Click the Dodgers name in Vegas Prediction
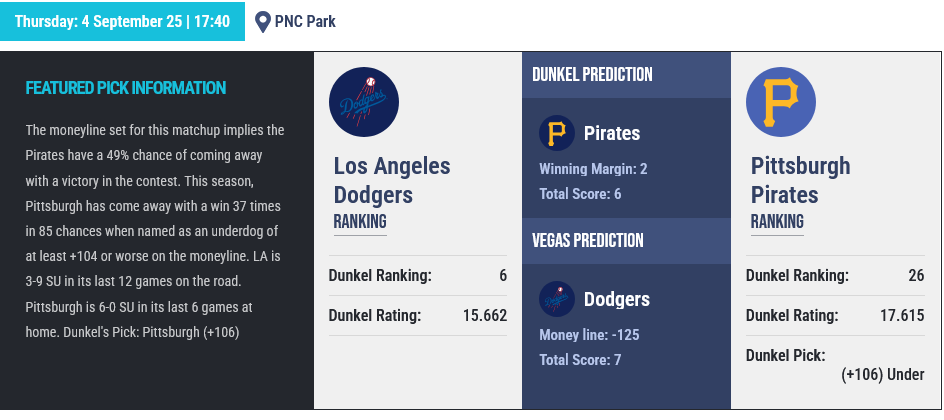This screenshot has height=420, width=944. tap(617, 300)
